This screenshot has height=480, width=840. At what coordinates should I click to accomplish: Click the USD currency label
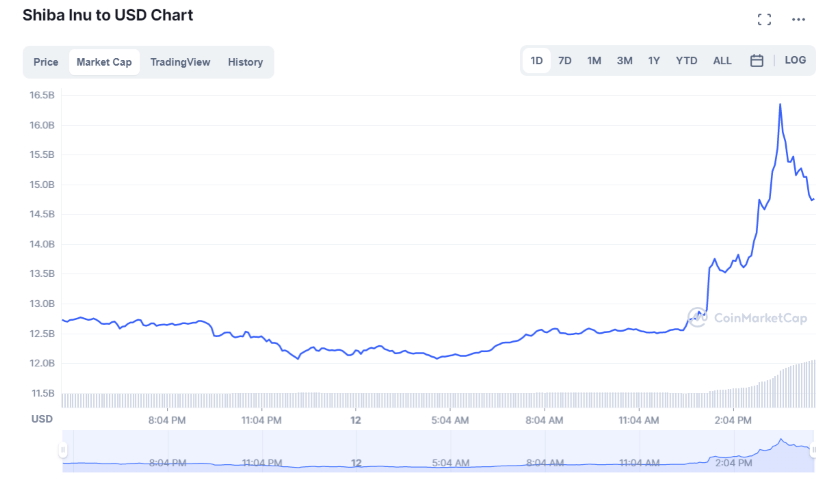pyautogui.click(x=42, y=419)
